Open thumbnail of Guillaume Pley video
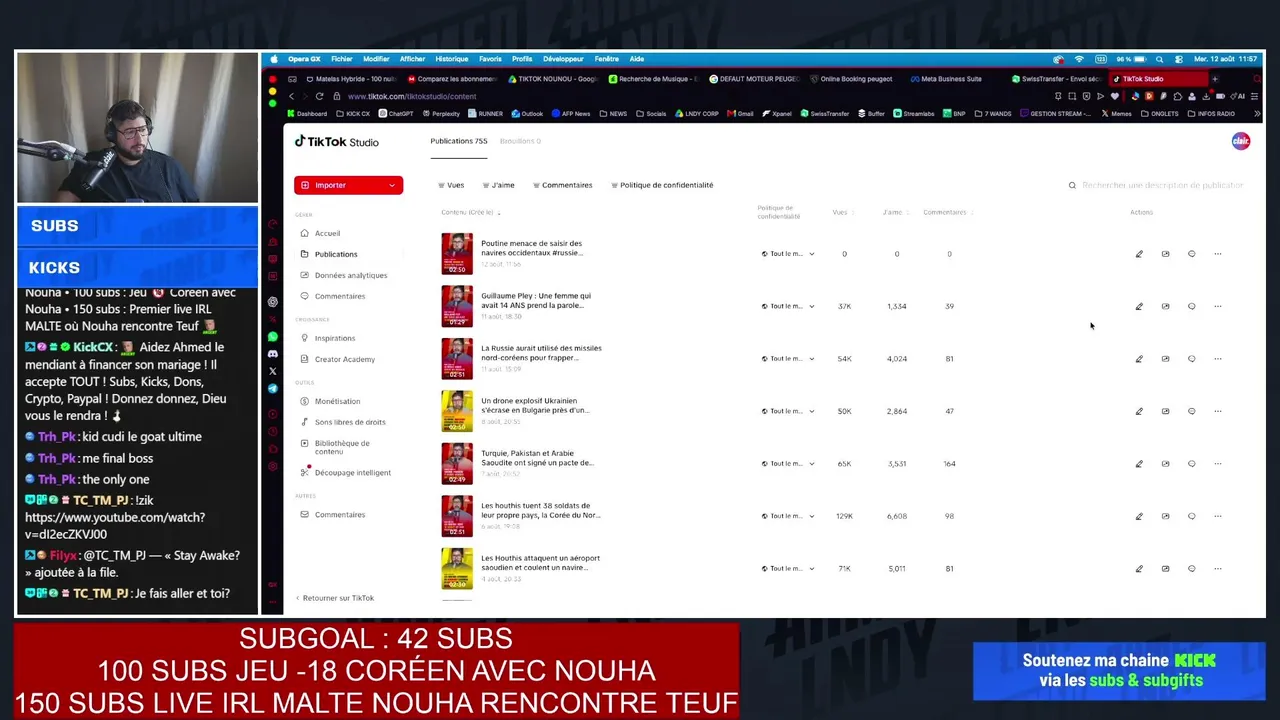Image resolution: width=1280 pixels, height=720 pixels. [x=457, y=306]
